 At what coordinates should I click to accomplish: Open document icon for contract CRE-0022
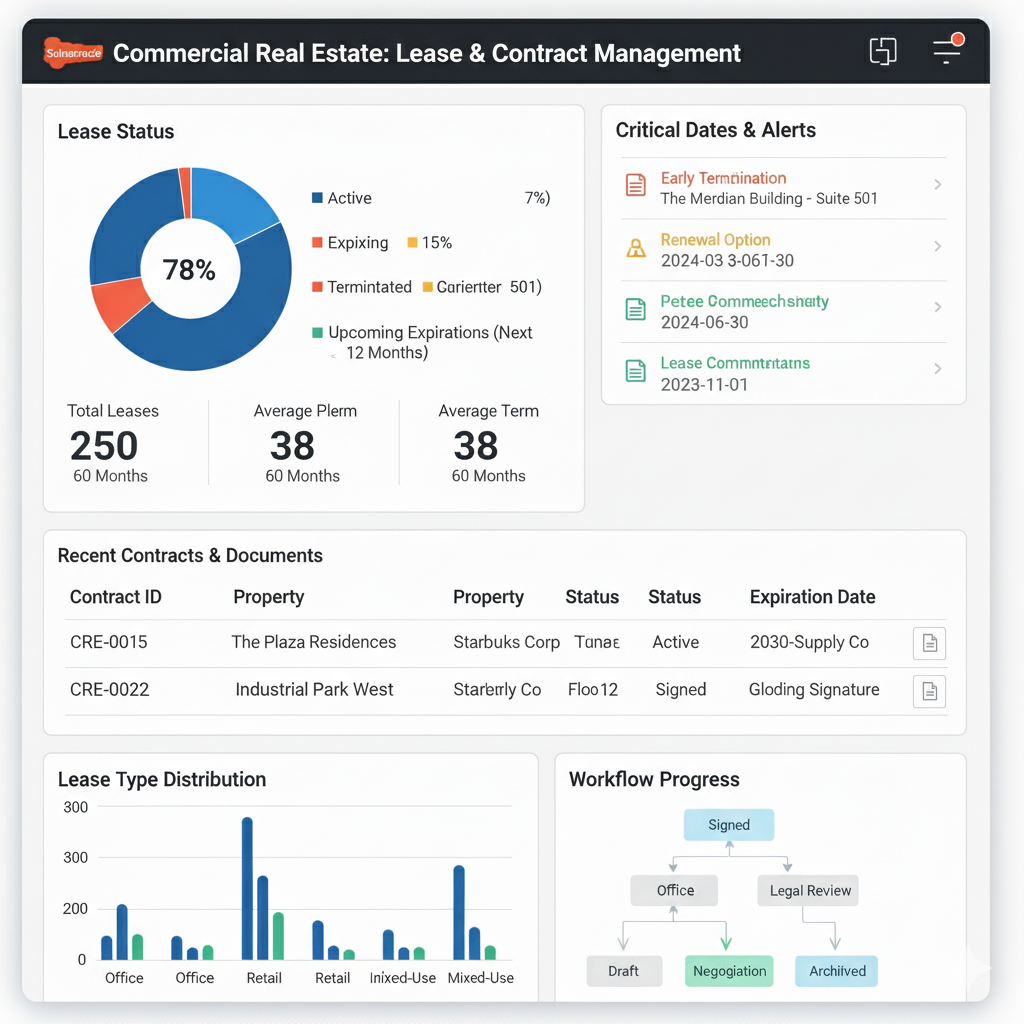click(x=929, y=691)
